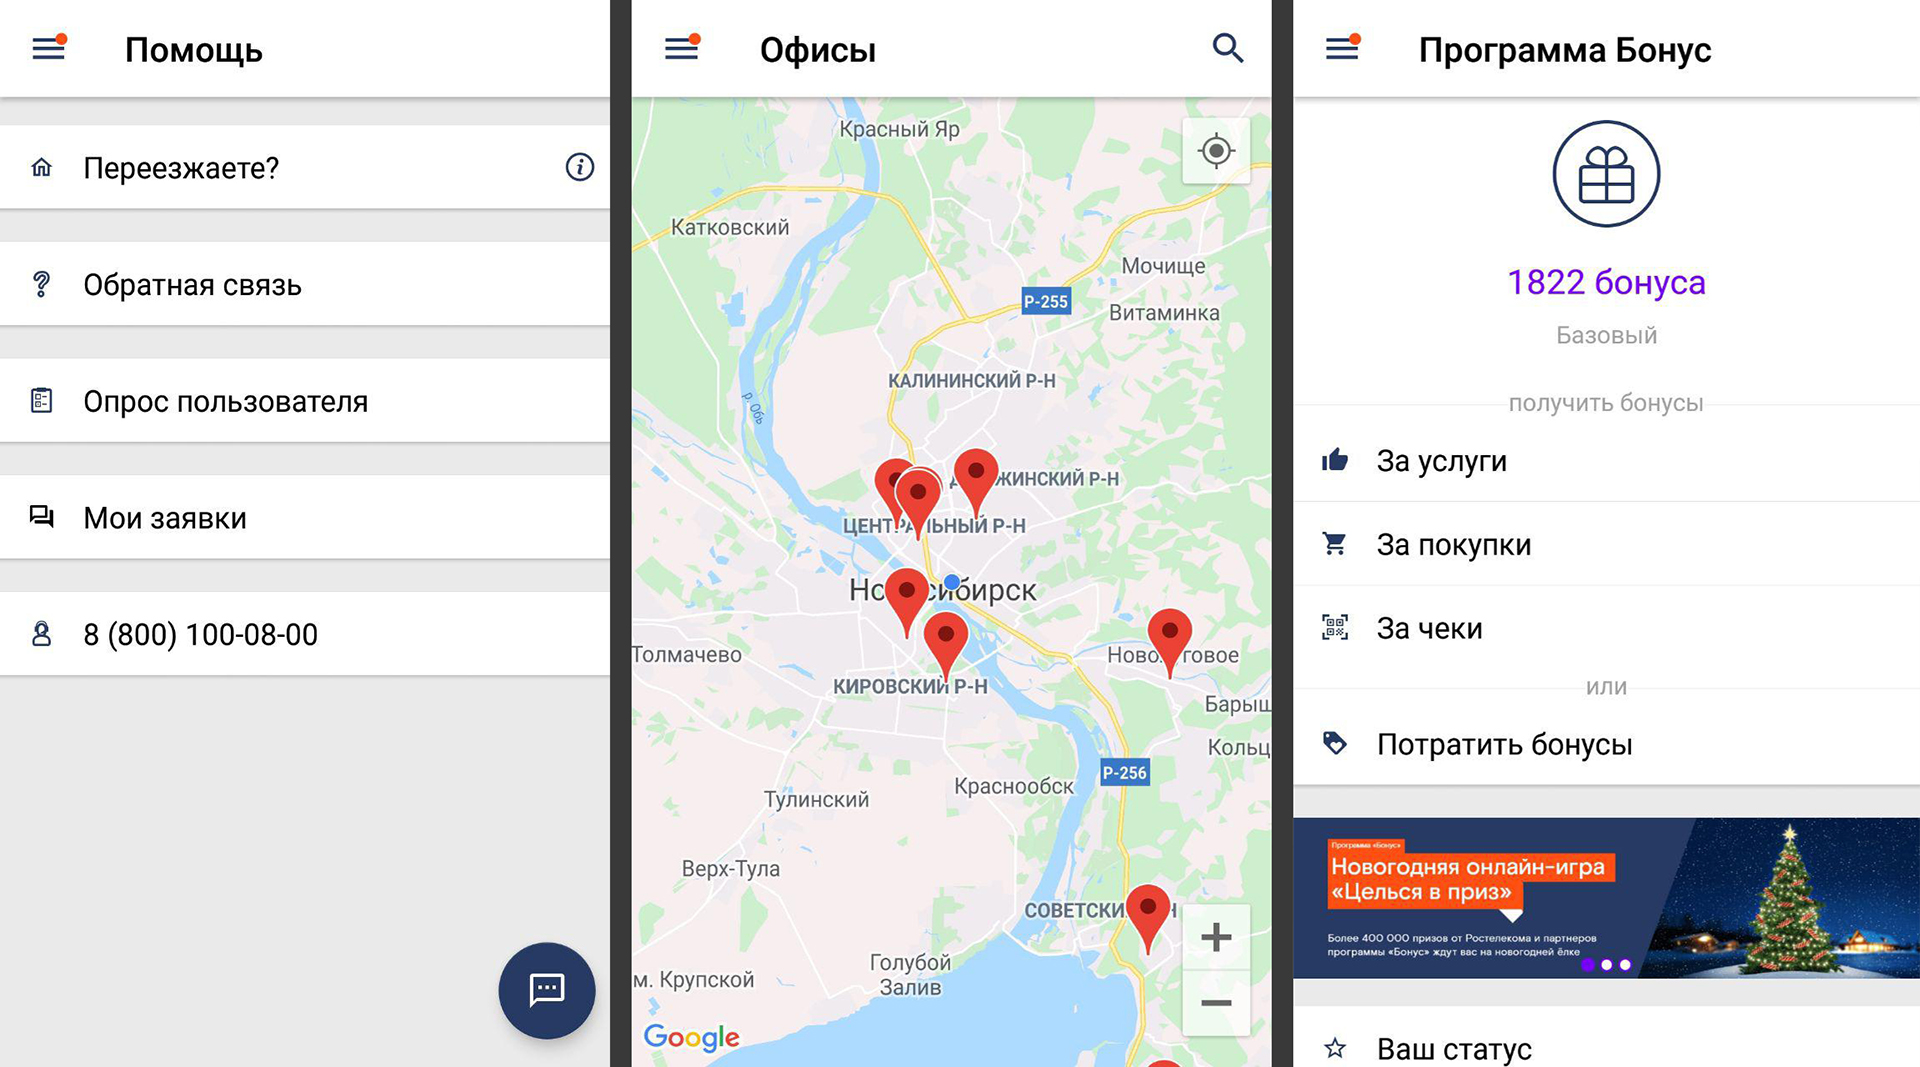The width and height of the screenshot is (1920, 1067).
Task: Select За услуги bonus option
Action: point(1606,461)
